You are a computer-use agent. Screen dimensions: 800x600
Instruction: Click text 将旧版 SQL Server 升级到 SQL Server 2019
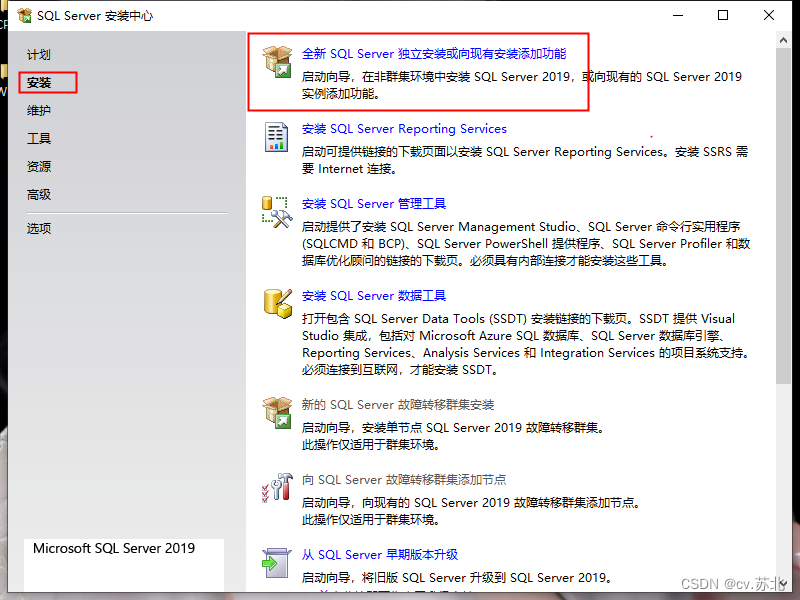click(x=487, y=578)
